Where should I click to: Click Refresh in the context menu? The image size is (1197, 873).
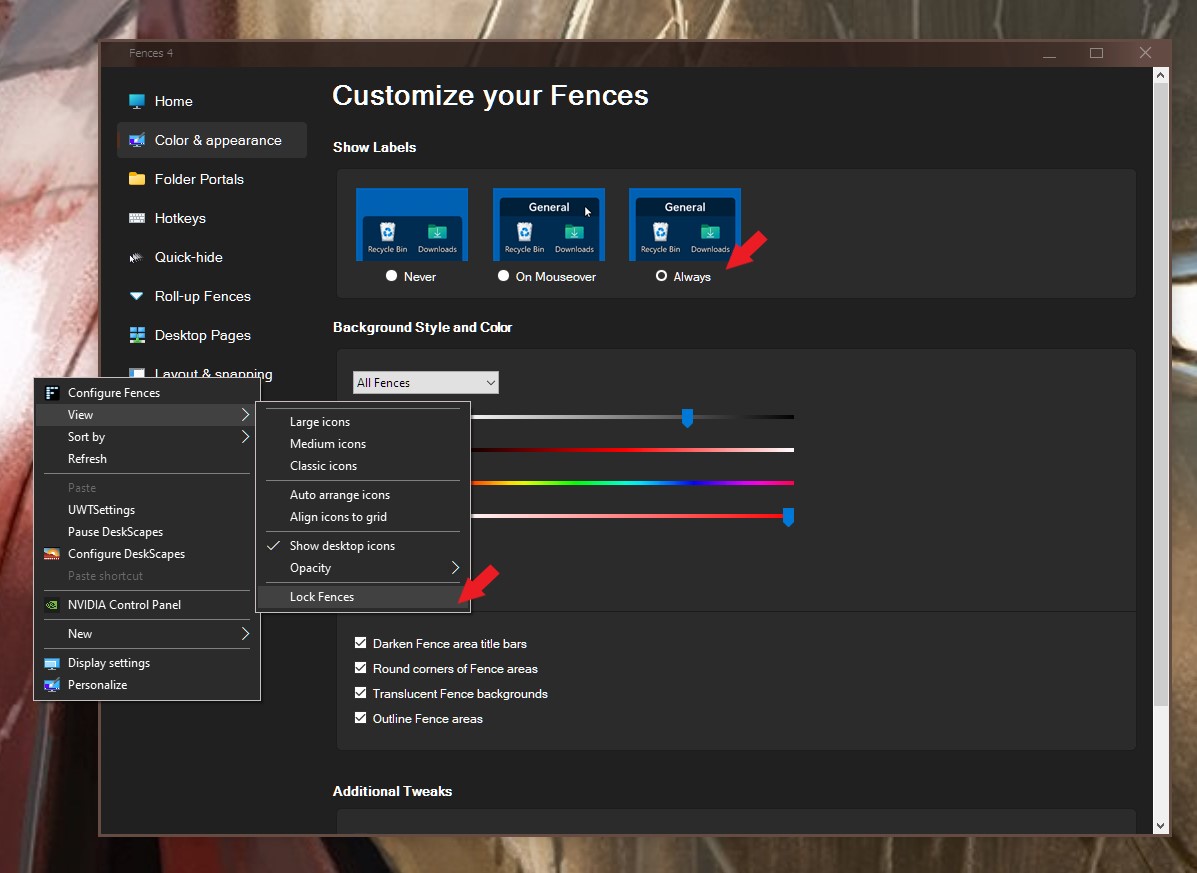tap(147, 459)
